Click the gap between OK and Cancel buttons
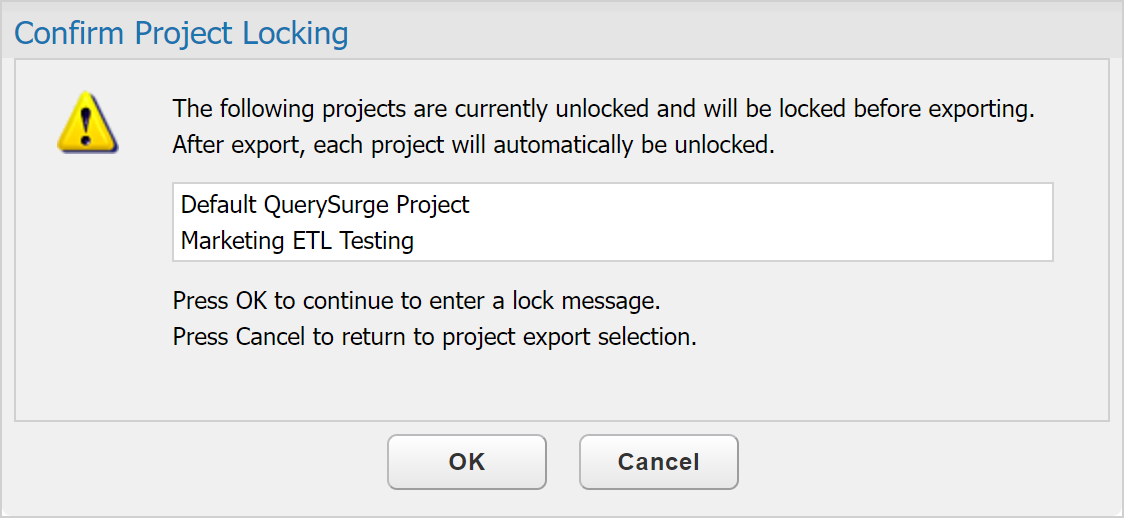The height and width of the screenshot is (518, 1124). 563,462
